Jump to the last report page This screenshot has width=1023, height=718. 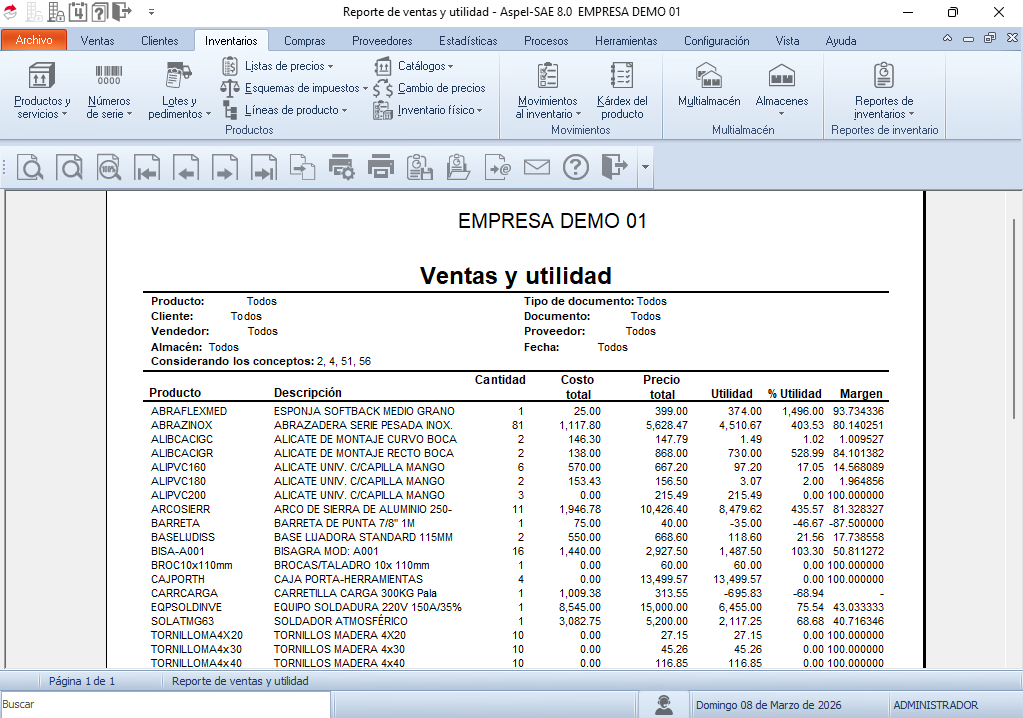[x=263, y=168]
